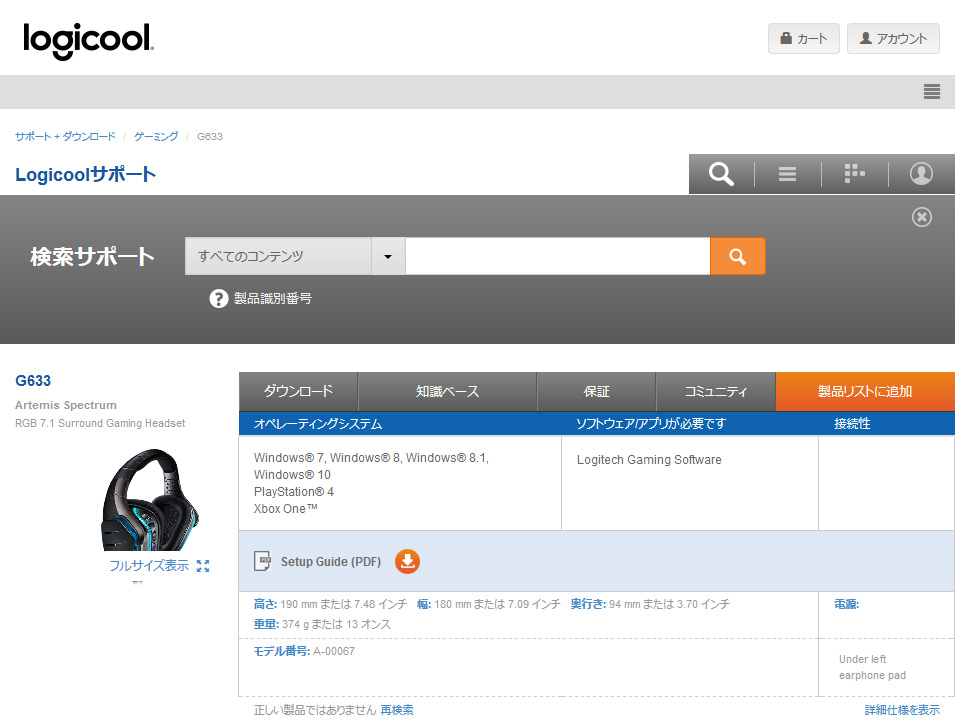The width and height of the screenshot is (955, 723).
Task: Close the search support panel
Action: click(922, 217)
